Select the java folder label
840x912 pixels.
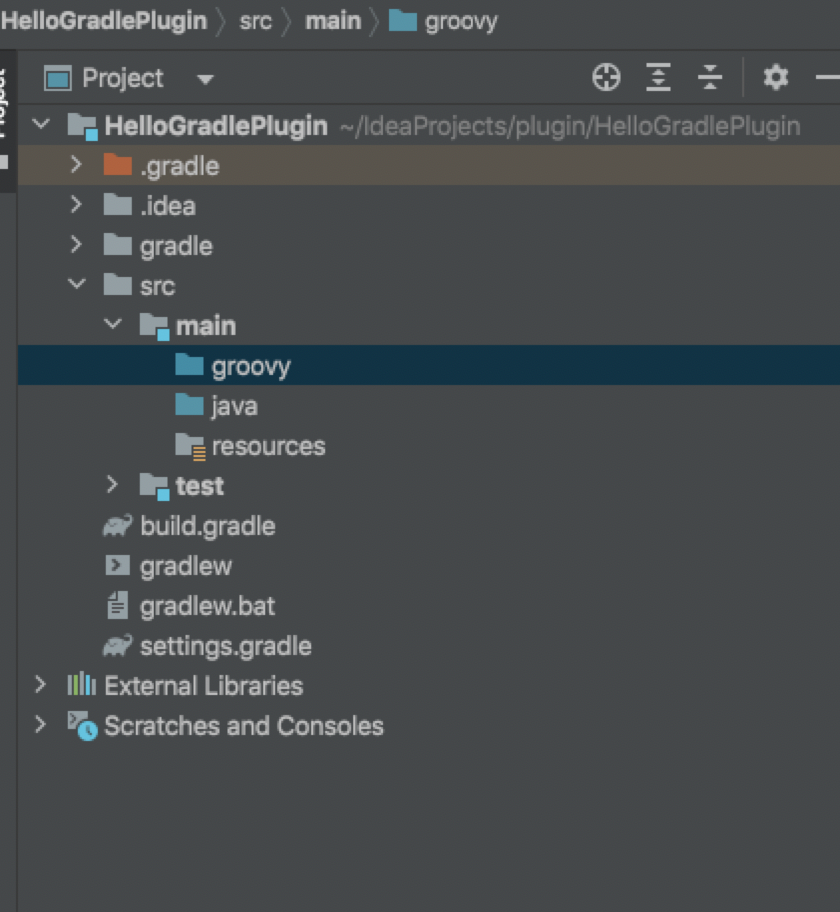click(x=234, y=407)
